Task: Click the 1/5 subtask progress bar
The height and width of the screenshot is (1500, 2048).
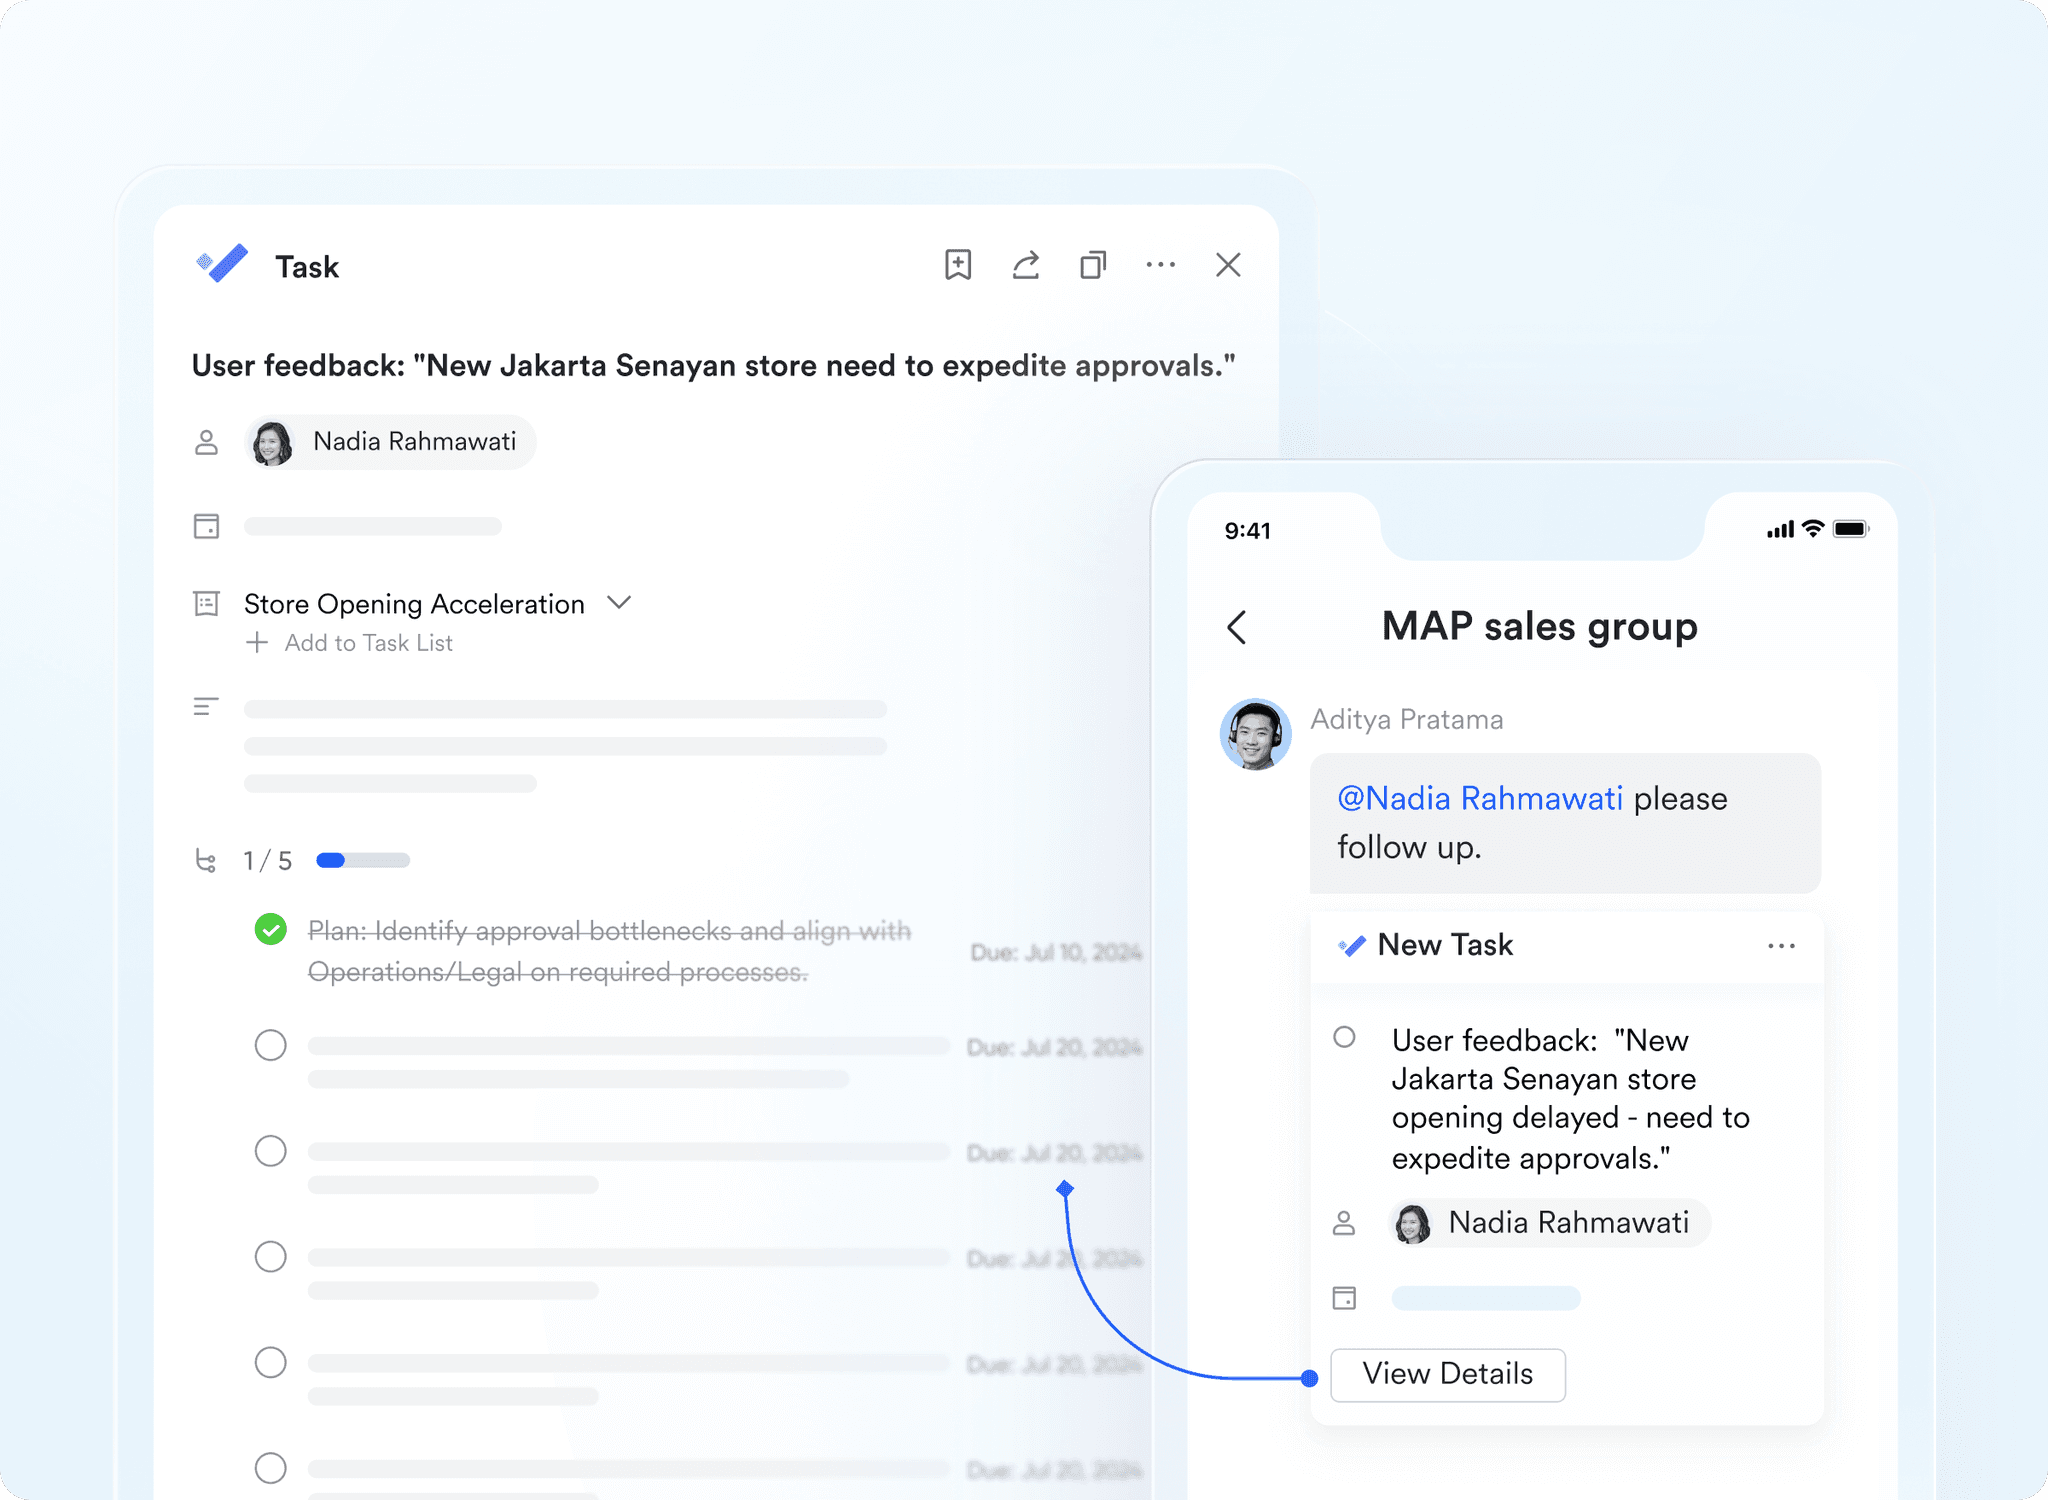Action: click(362, 861)
